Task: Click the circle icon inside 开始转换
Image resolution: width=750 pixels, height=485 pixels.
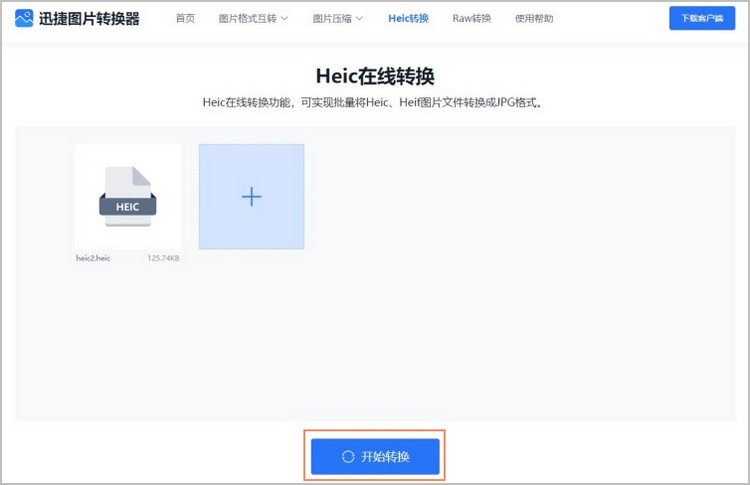Action: (348, 456)
